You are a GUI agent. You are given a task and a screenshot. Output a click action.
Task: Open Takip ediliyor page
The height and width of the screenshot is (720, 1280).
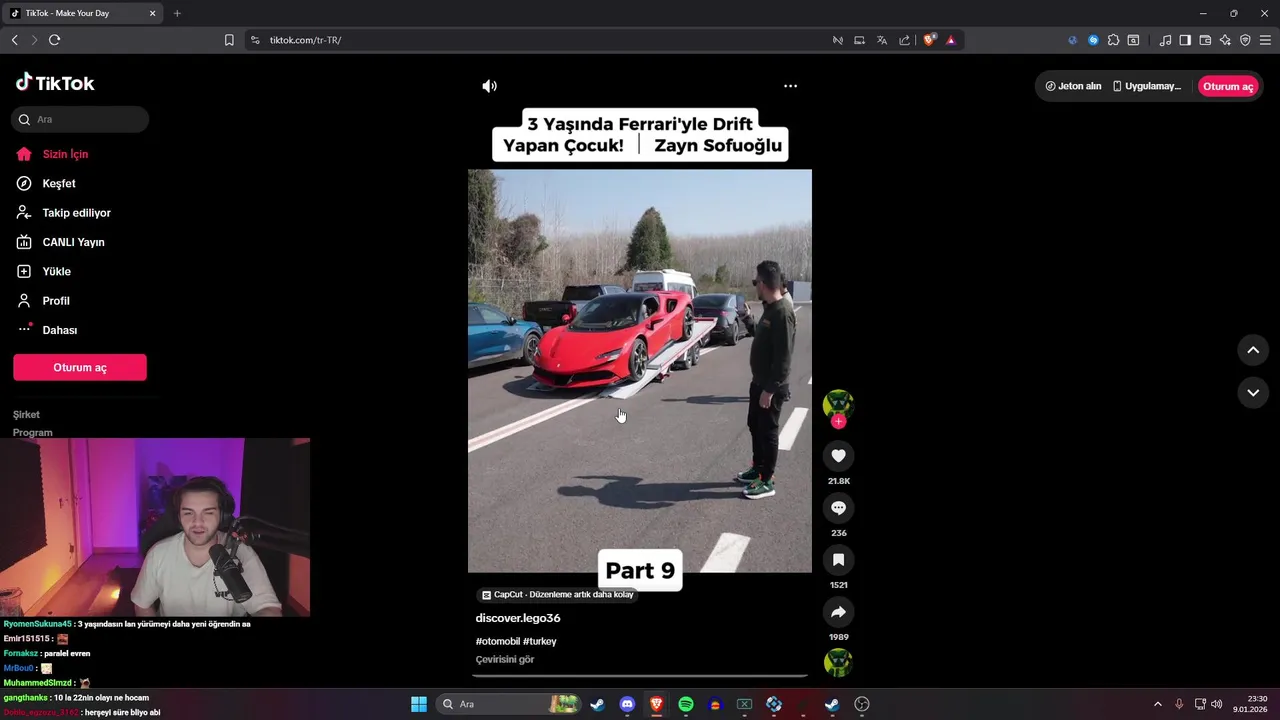click(76, 213)
